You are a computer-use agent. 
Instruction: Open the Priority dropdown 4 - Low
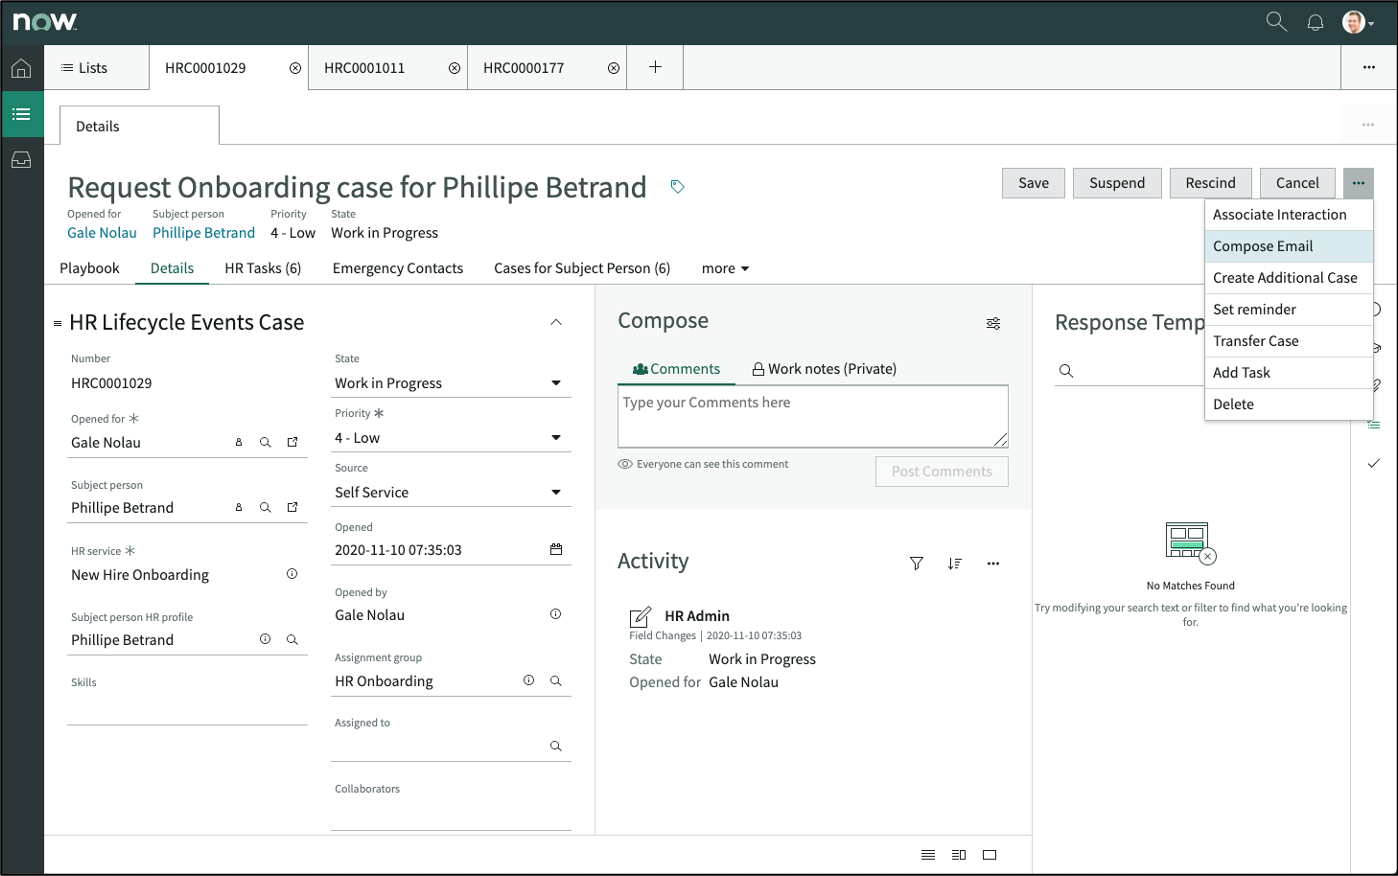(x=451, y=438)
